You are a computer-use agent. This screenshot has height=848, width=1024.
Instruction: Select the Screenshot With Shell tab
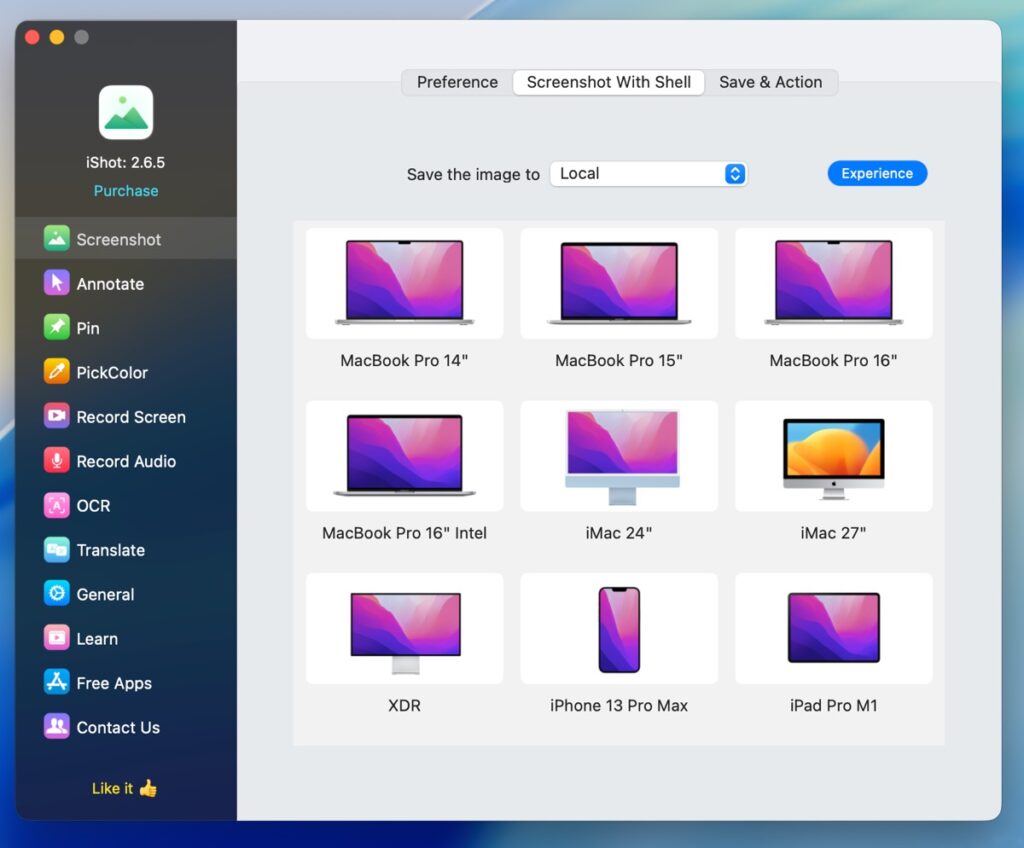pyautogui.click(x=608, y=82)
